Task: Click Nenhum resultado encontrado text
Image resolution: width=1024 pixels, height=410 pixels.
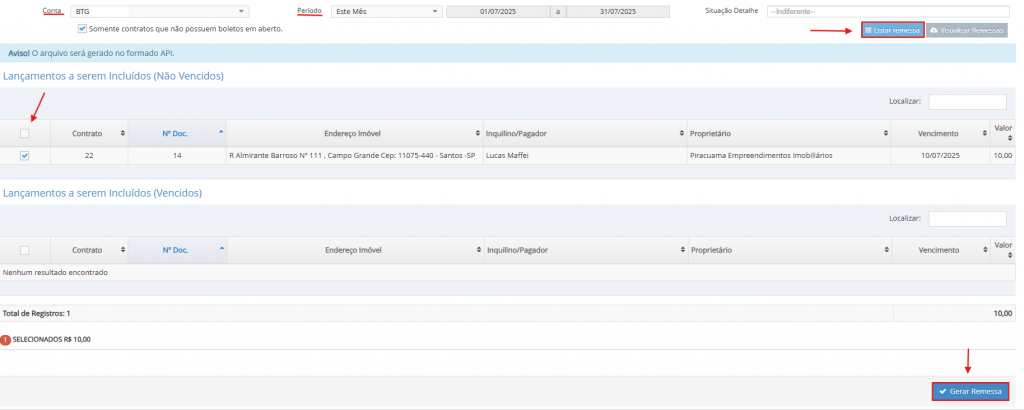Action: point(56,272)
